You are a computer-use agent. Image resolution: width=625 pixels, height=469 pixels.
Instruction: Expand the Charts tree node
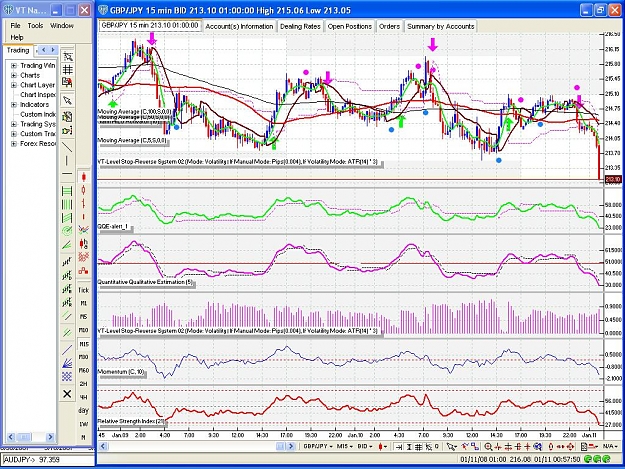pos(14,75)
